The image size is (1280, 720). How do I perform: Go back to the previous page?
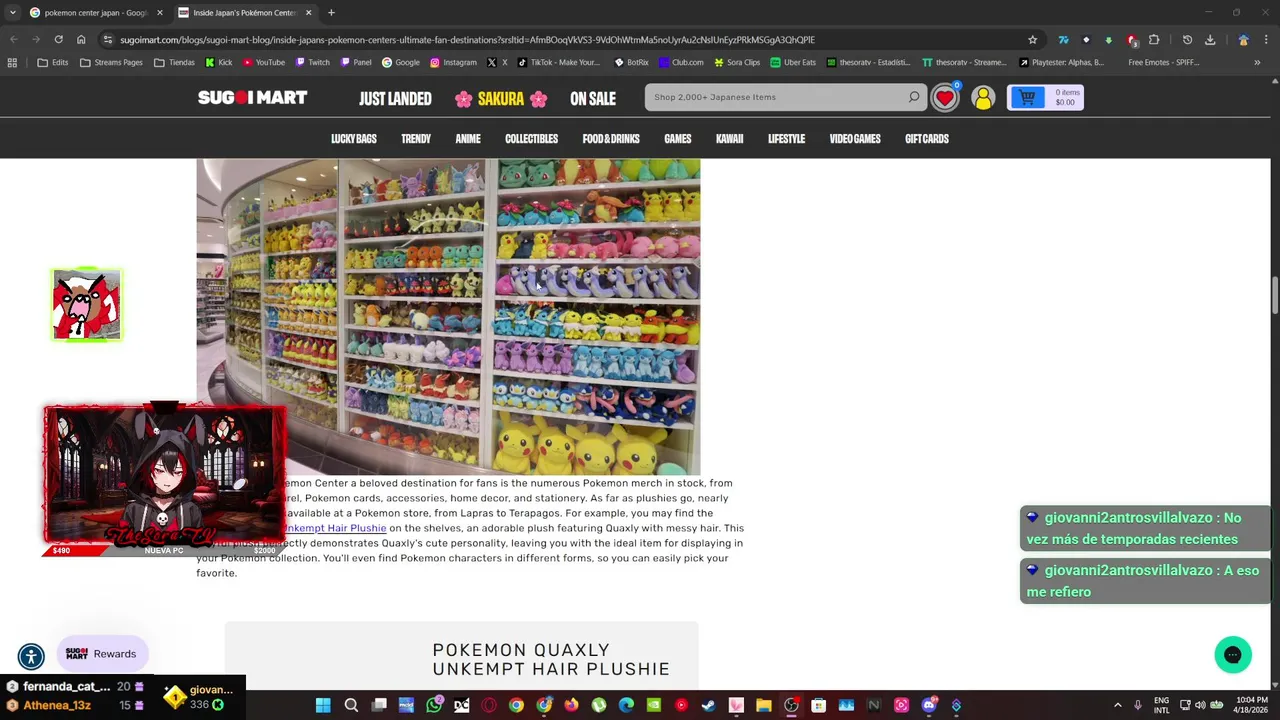(14, 40)
